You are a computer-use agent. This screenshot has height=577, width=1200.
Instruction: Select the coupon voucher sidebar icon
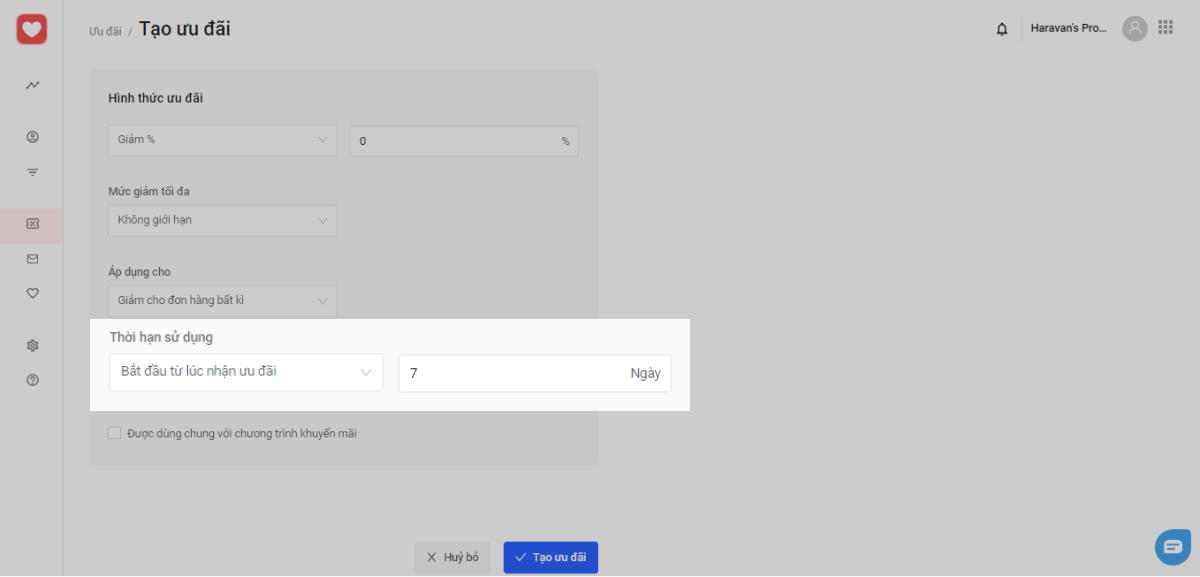click(32, 224)
